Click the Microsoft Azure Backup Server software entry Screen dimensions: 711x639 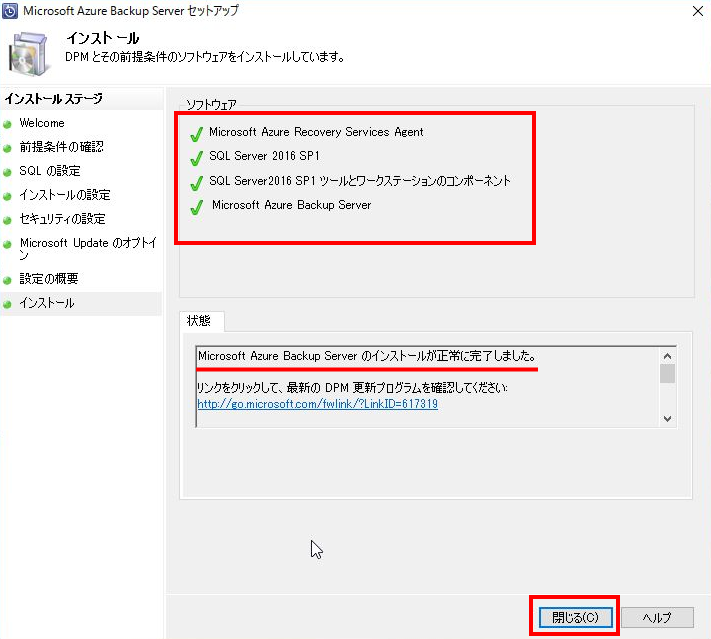coord(292,205)
